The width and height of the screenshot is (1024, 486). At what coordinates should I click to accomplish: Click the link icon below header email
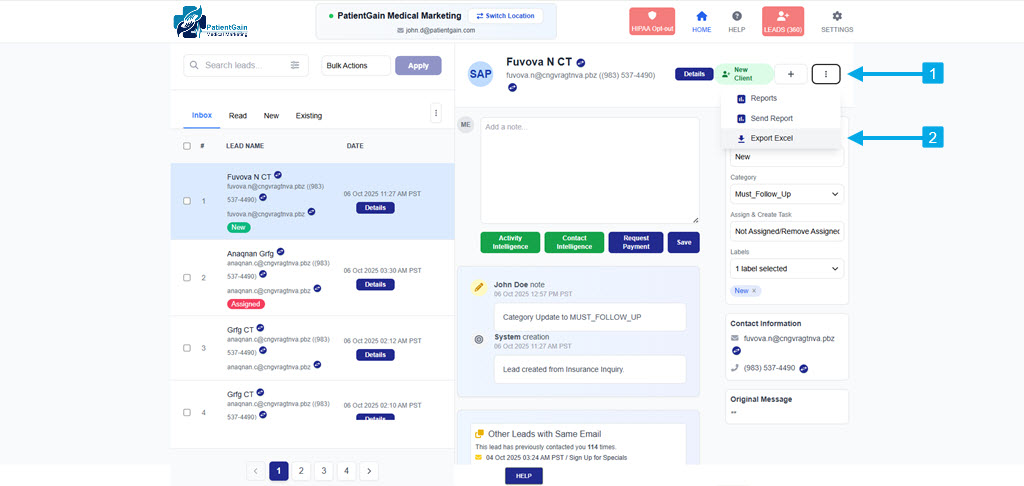click(x=512, y=88)
